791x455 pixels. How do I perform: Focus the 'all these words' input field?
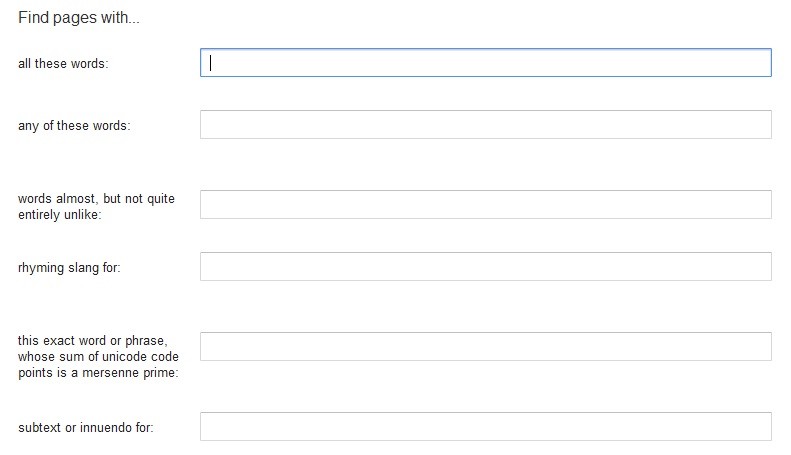[x=485, y=63]
